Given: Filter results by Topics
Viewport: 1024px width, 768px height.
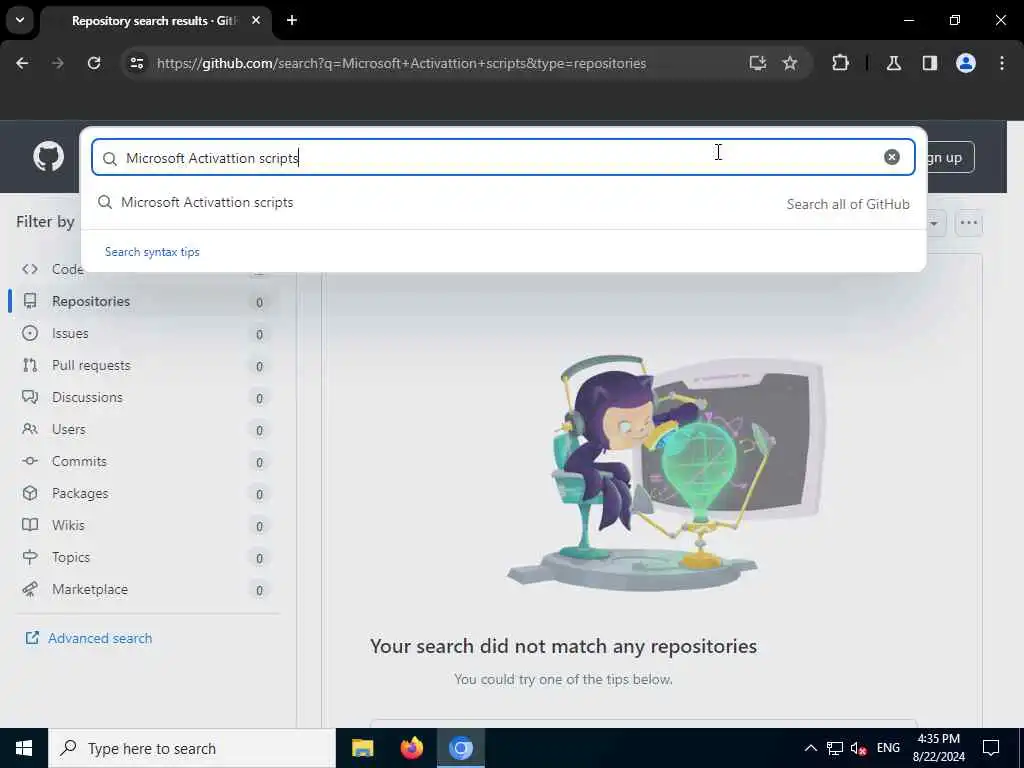Looking at the screenshot, I should click(145, 557).
